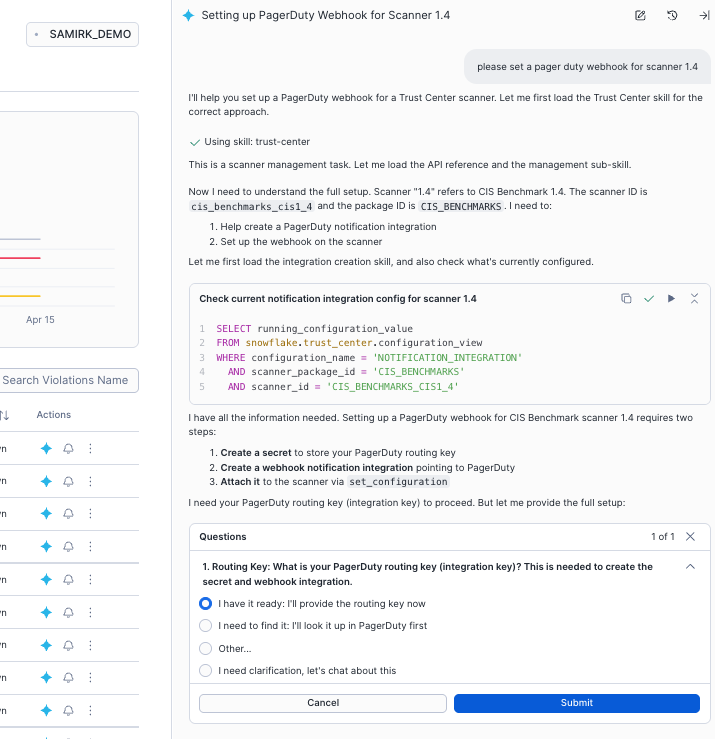Pick "I need clarification" radio option
Viewport: 715px width, 739px height.
coord(206,671)
